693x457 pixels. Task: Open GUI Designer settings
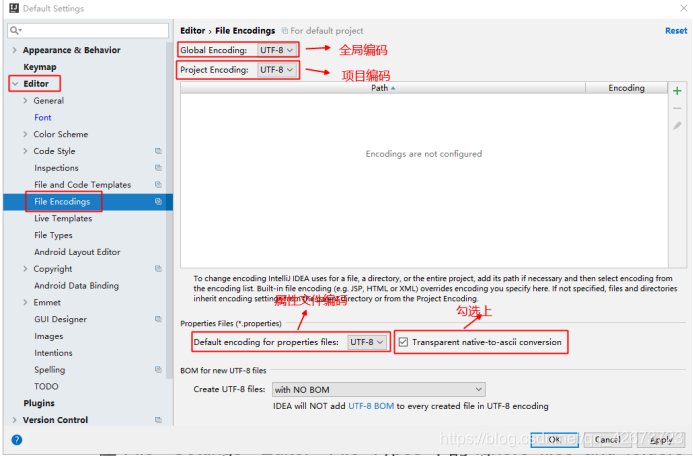pyautogui.click(x=61, y=319)
